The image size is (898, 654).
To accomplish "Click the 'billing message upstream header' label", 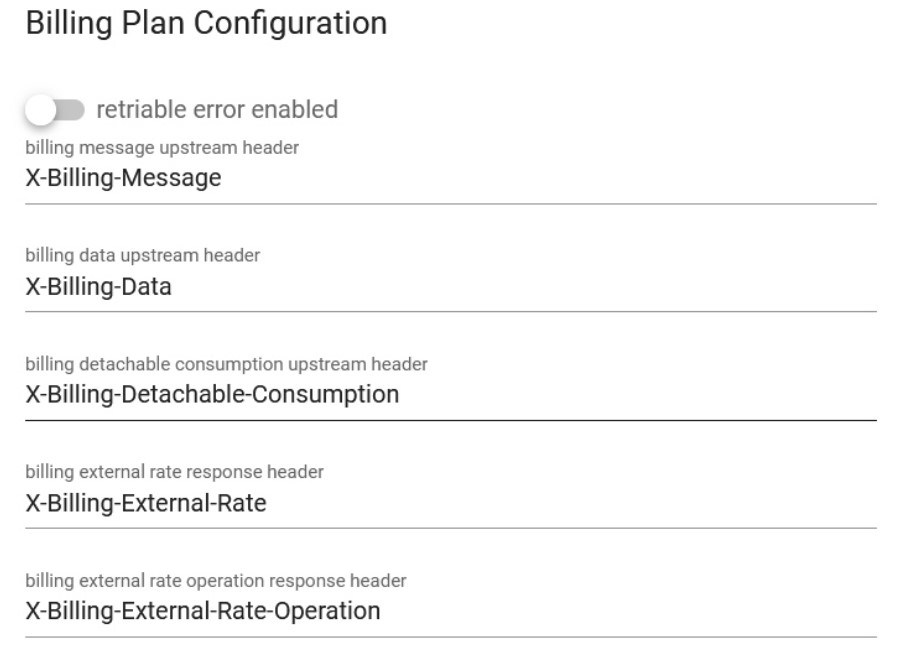I will [x=162, y=148].
